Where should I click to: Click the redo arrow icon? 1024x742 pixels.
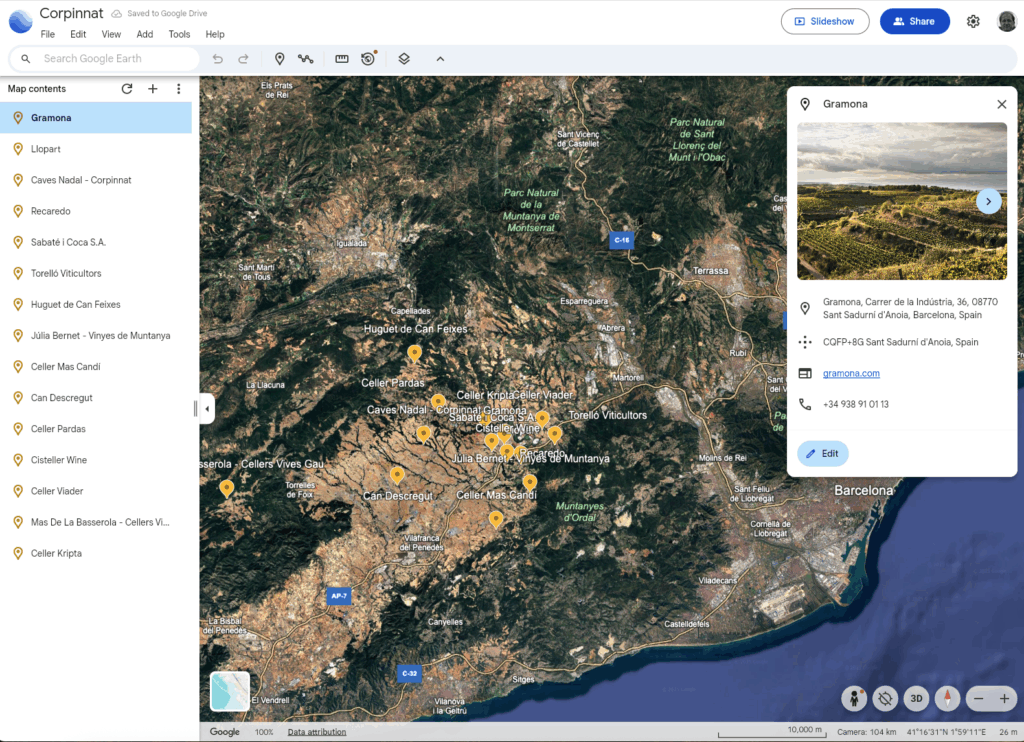pyautogui.click(x=243, y=59)
